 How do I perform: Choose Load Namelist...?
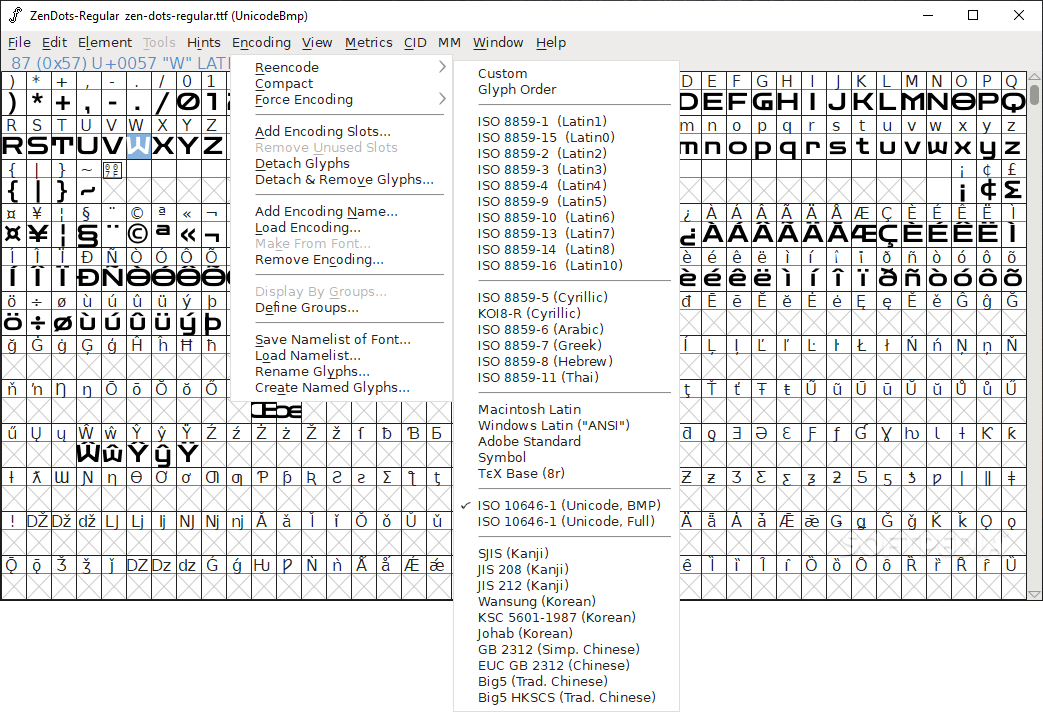tap(307, 355)
